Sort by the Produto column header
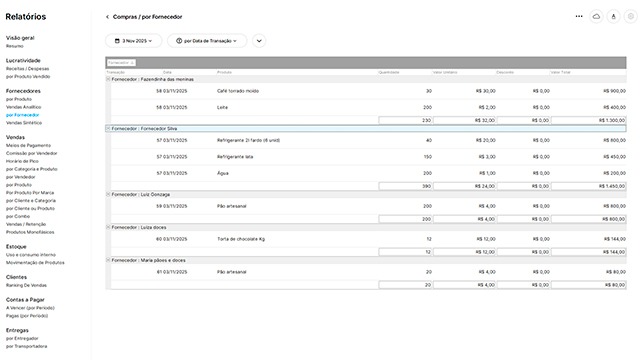 coord(224,72)
